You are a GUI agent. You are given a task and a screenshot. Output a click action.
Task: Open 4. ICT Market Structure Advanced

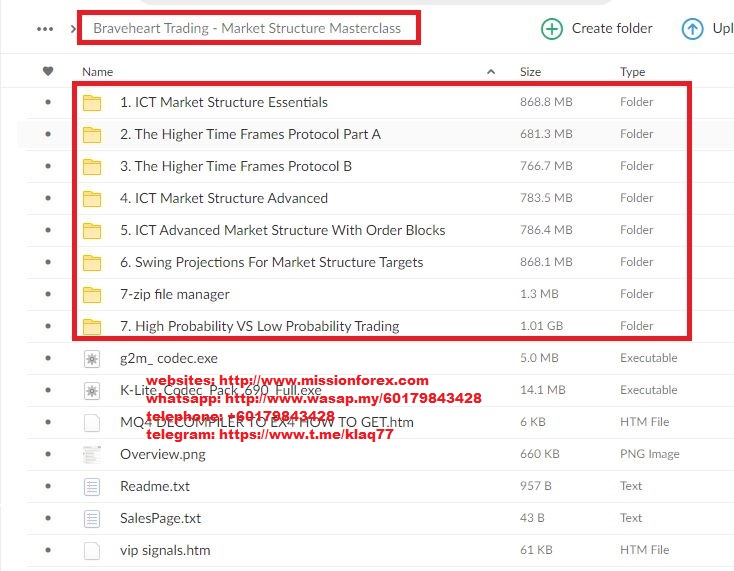coord(224,198)
